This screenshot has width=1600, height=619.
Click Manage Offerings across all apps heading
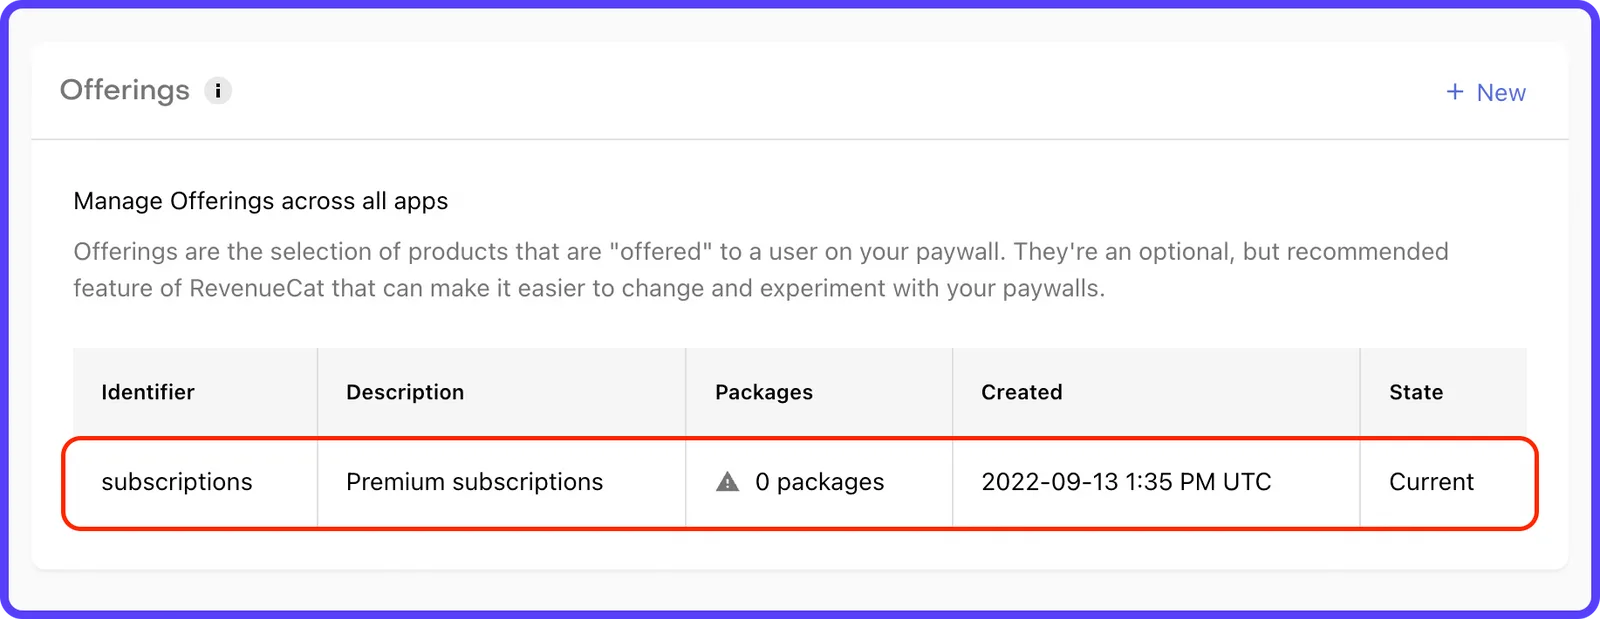[x=261, y=201]
